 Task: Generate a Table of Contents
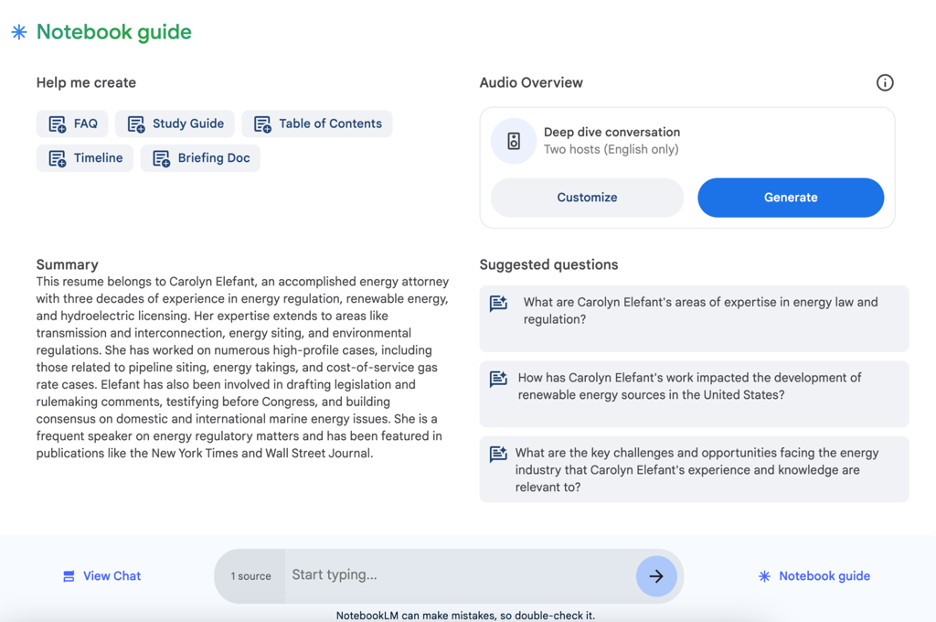tap(317, 124)
